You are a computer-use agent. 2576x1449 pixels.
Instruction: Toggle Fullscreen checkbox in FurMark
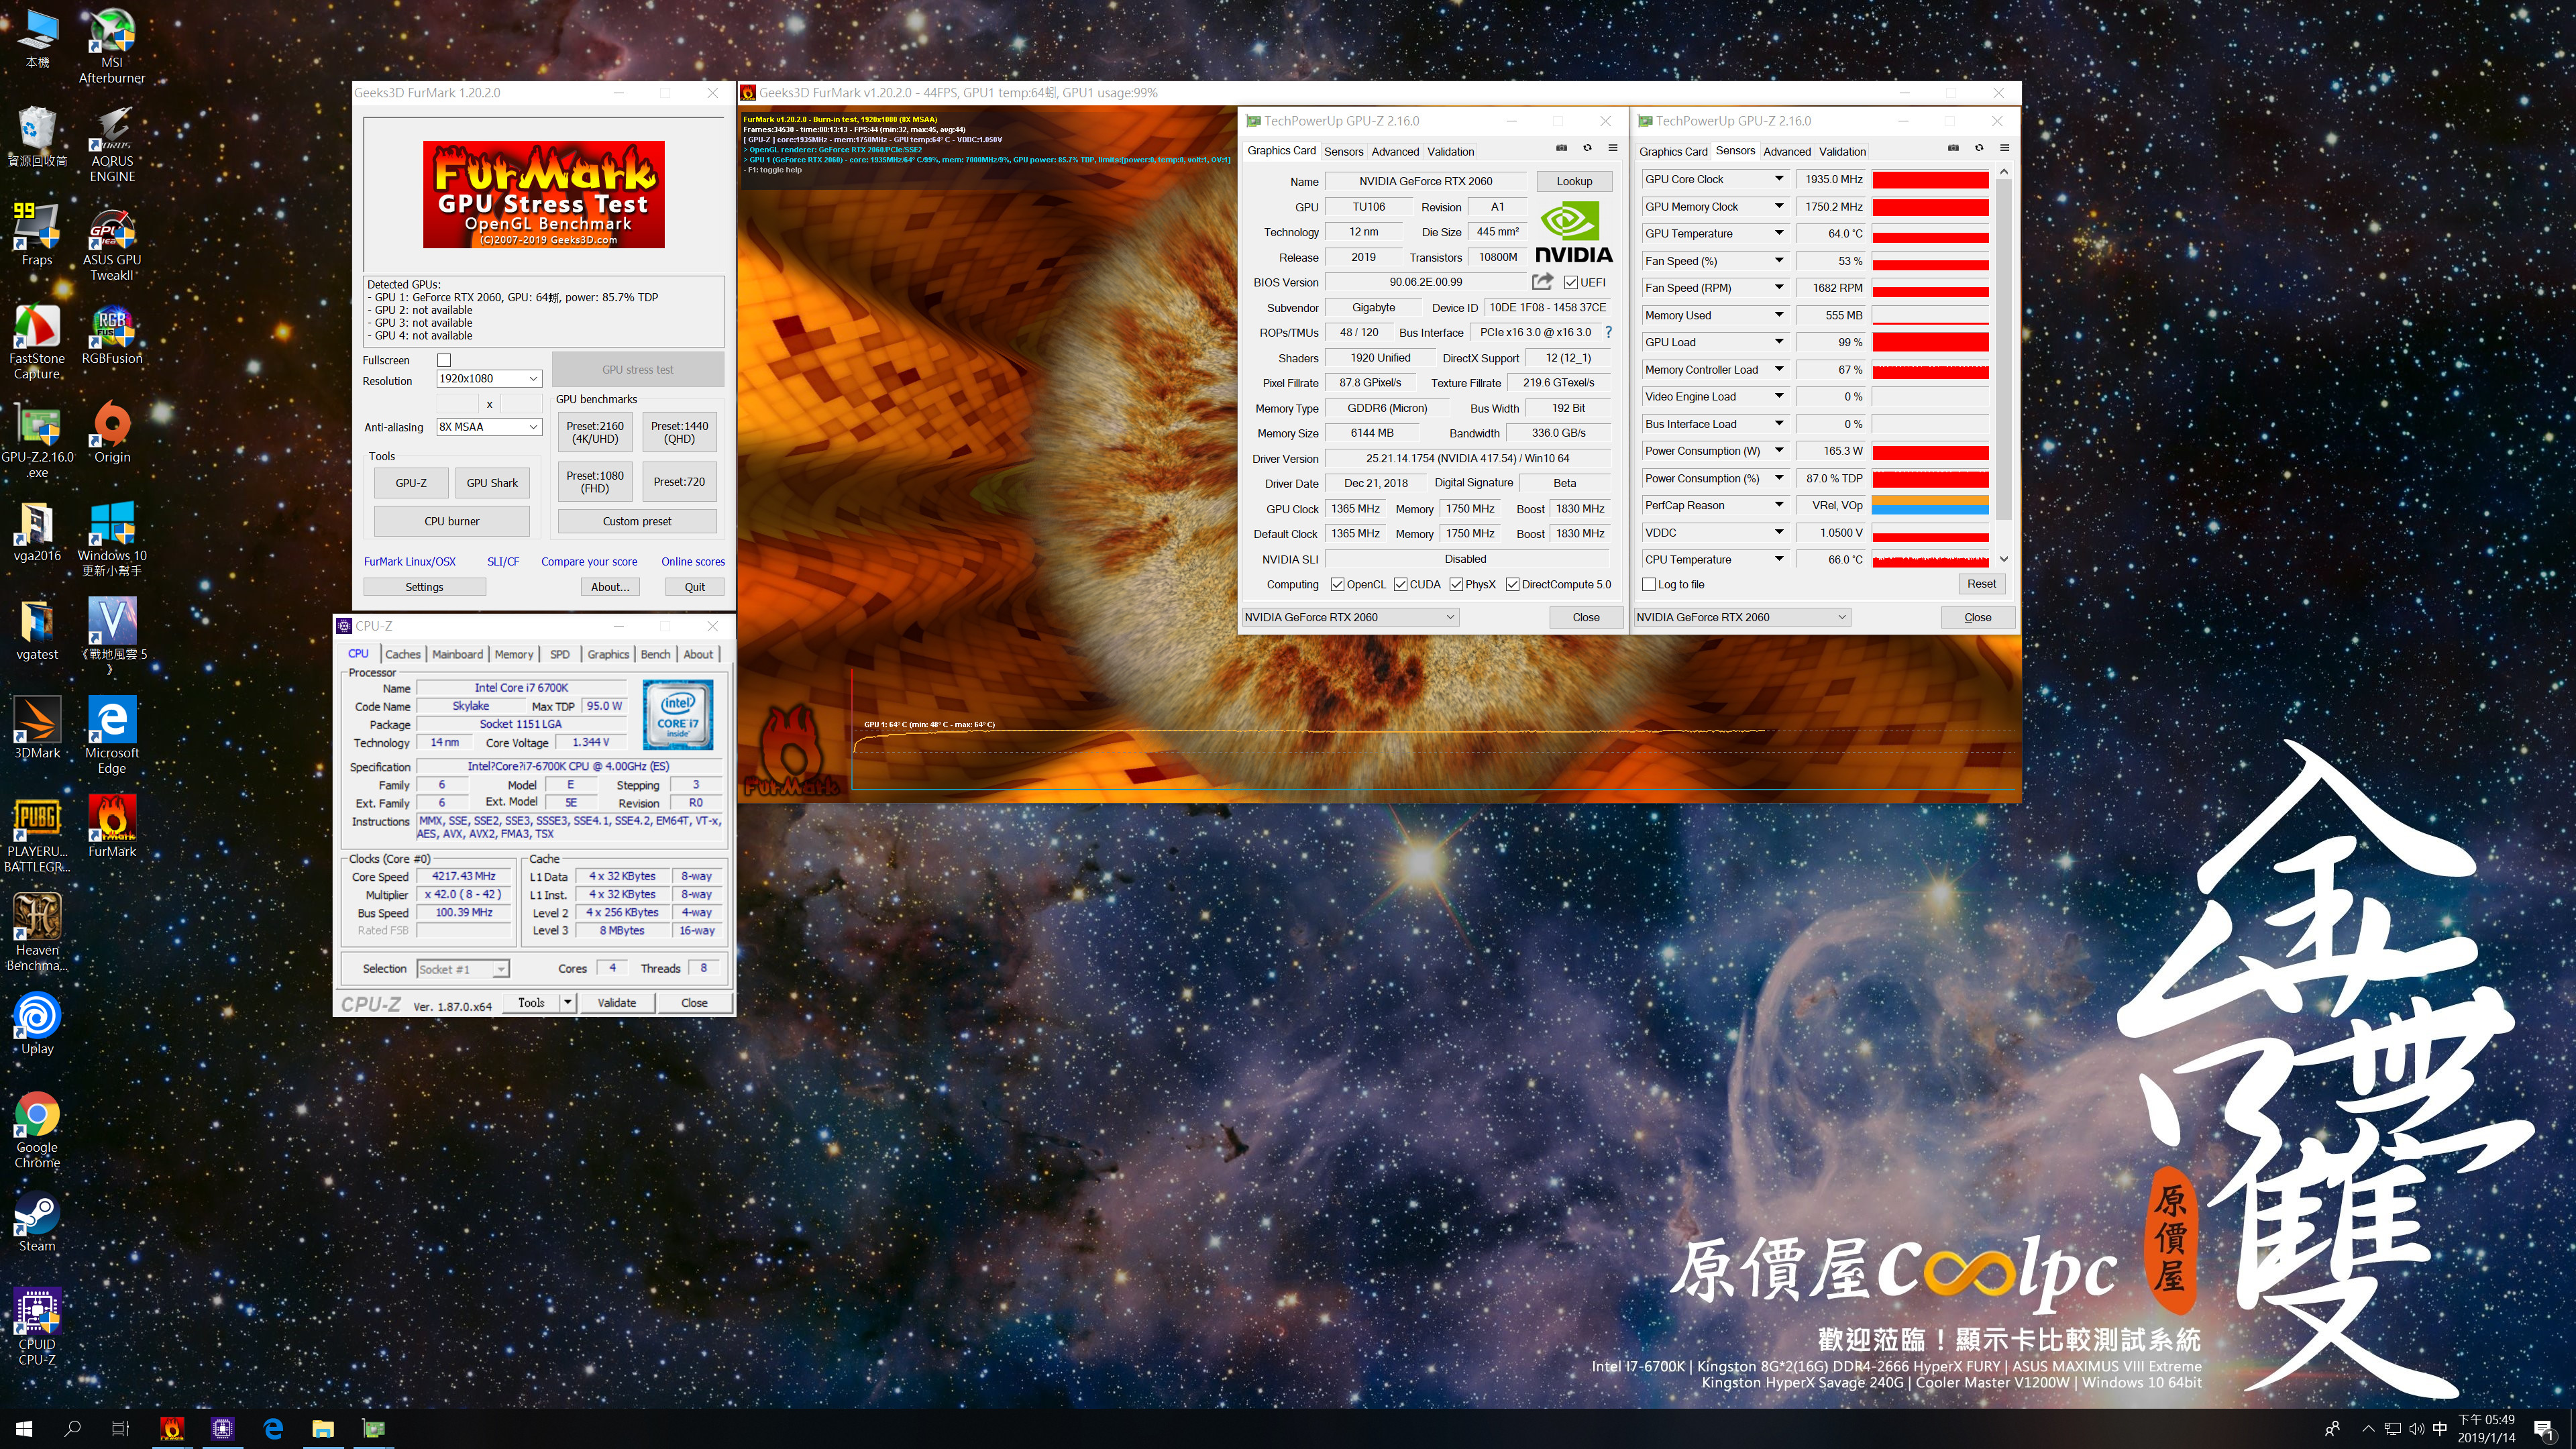point(444,360)
